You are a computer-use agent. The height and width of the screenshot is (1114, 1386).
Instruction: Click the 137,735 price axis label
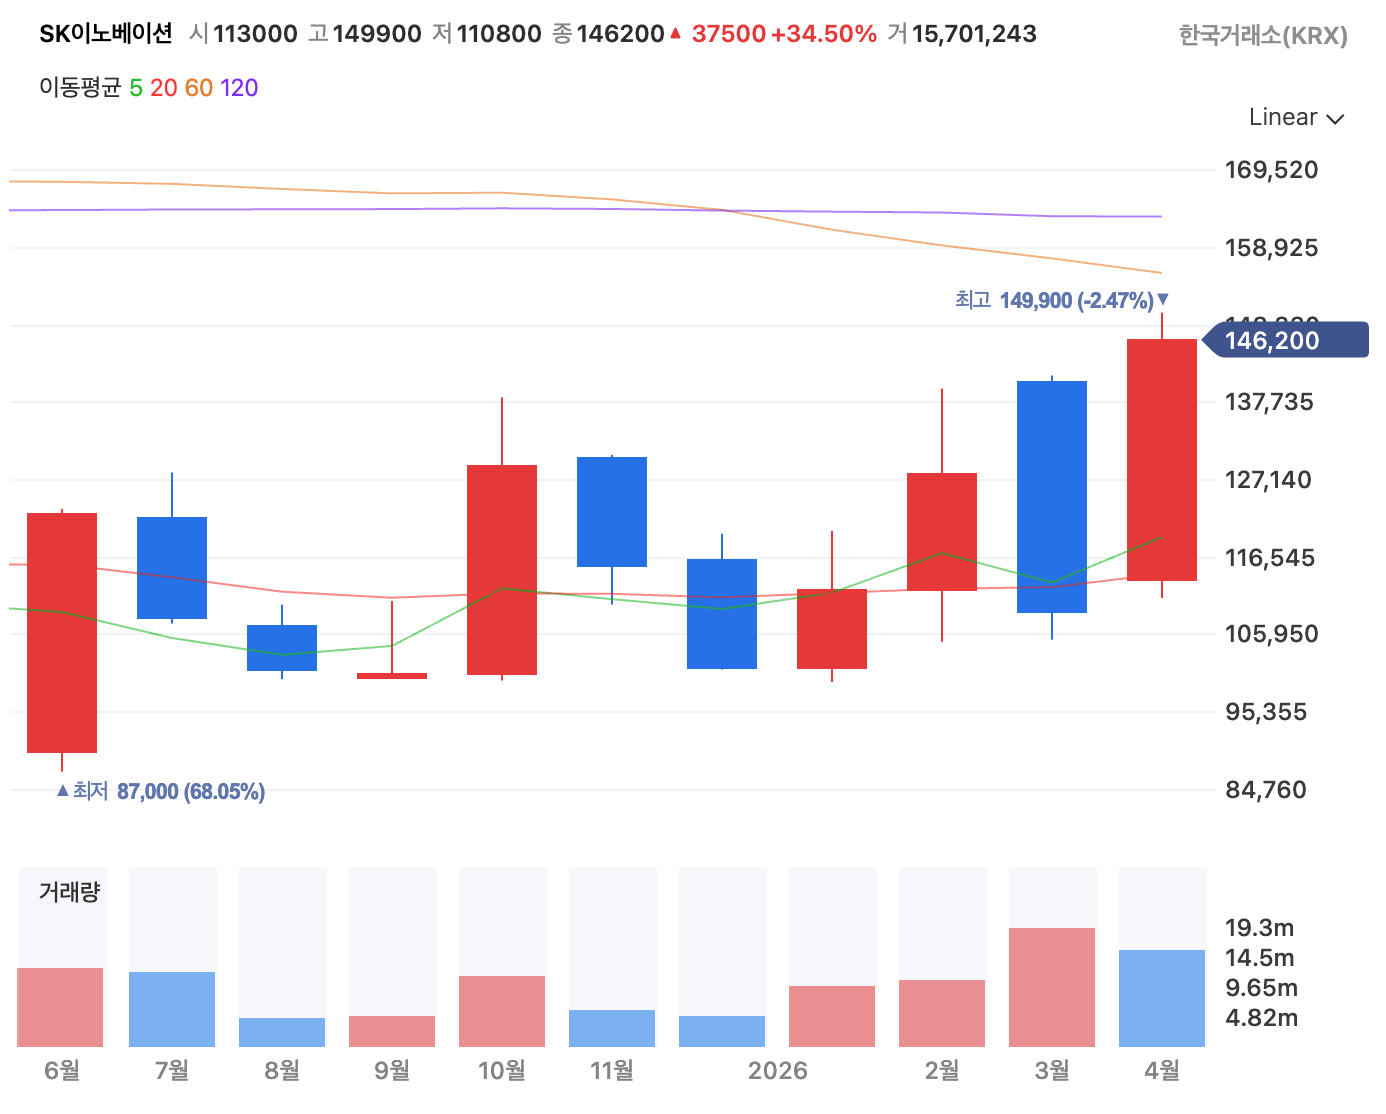pyautogui.click(x=1269, y=402)
